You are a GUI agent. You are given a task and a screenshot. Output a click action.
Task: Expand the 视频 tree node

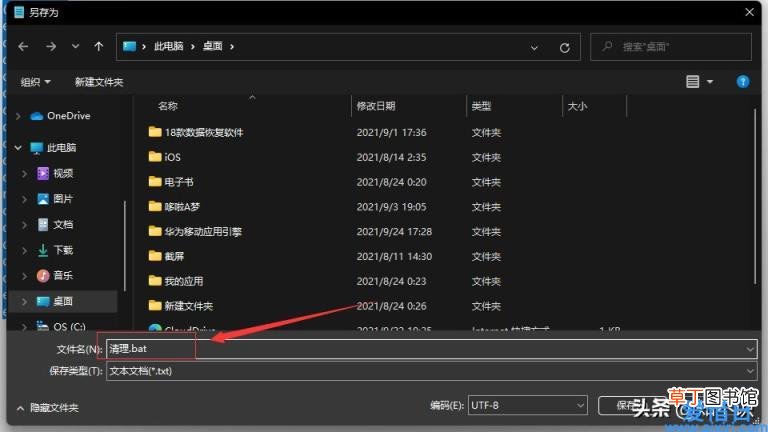pos(24,173)
